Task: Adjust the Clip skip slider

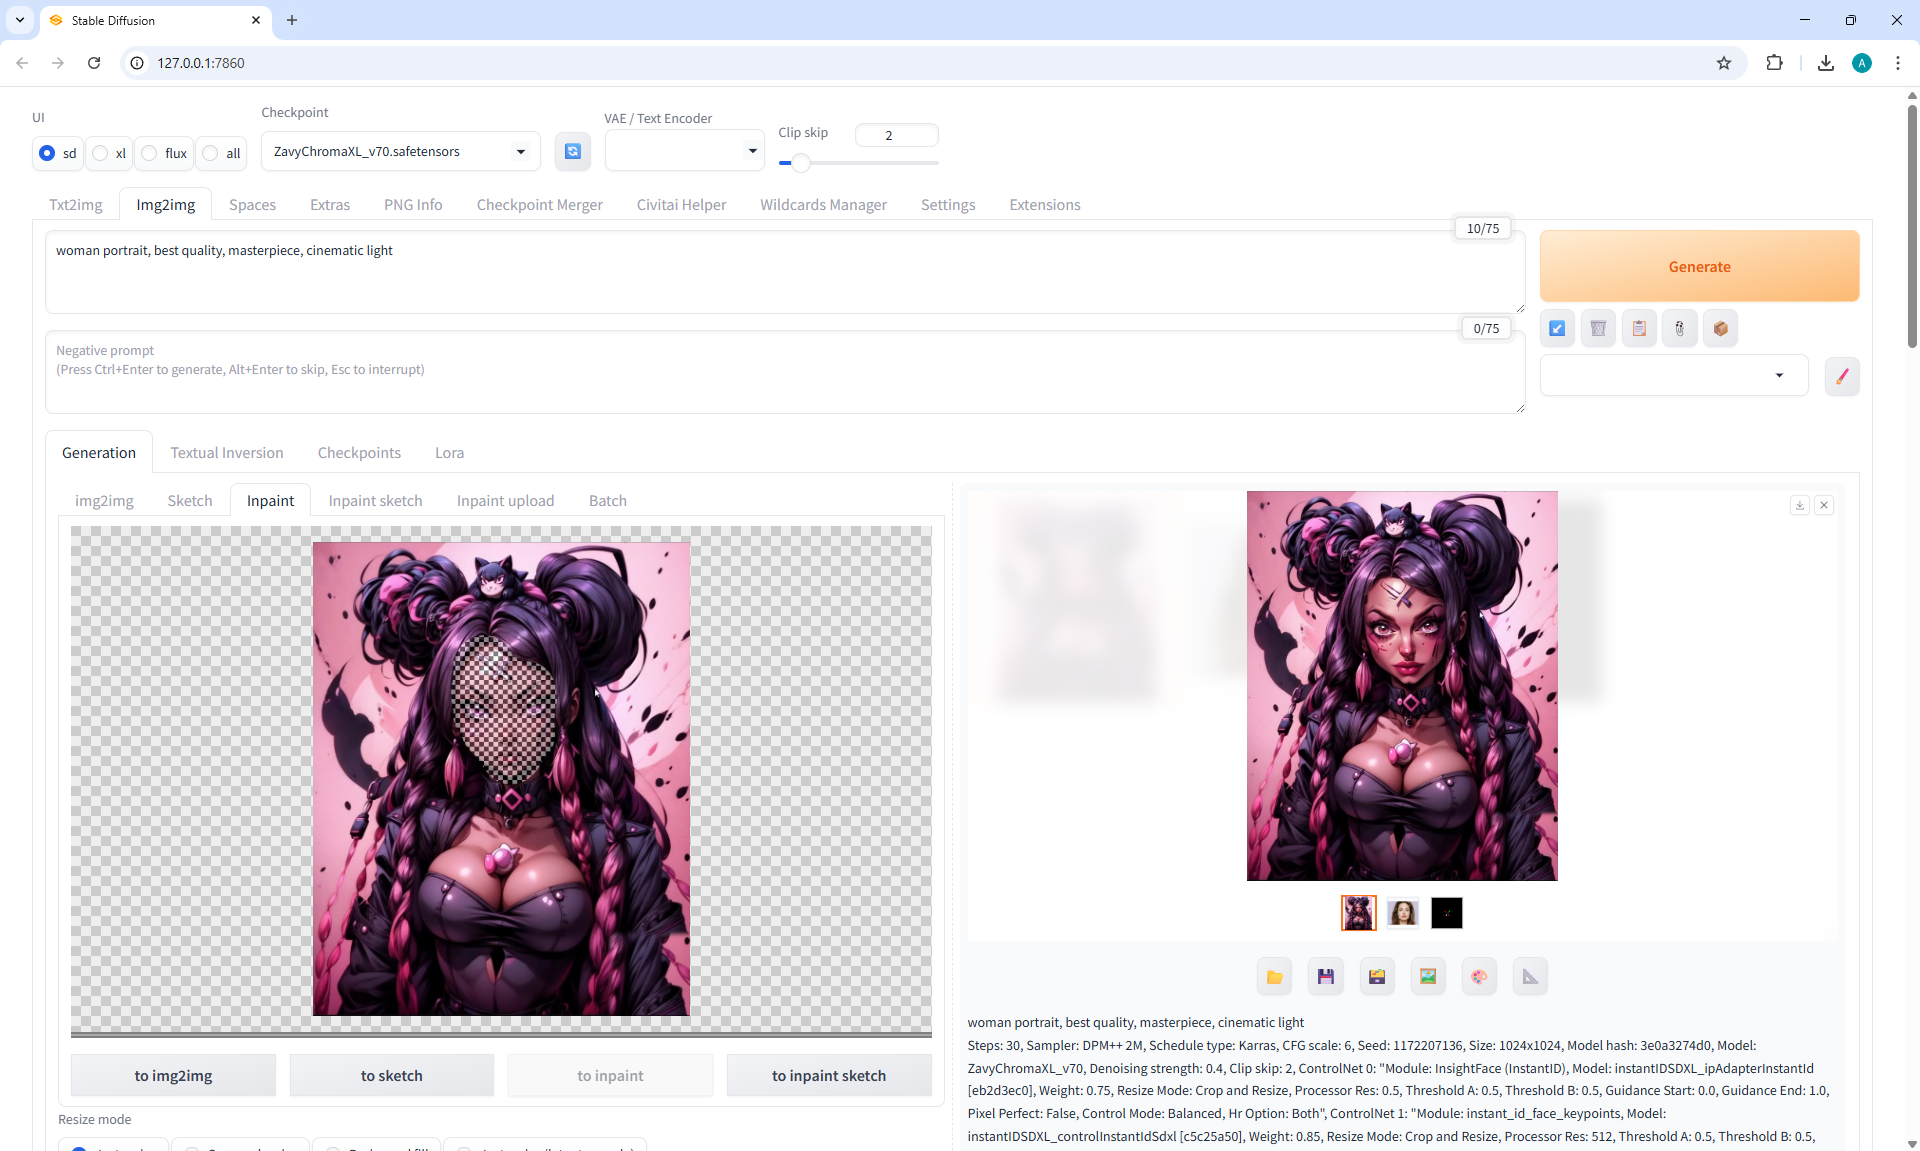Action: 800,163
